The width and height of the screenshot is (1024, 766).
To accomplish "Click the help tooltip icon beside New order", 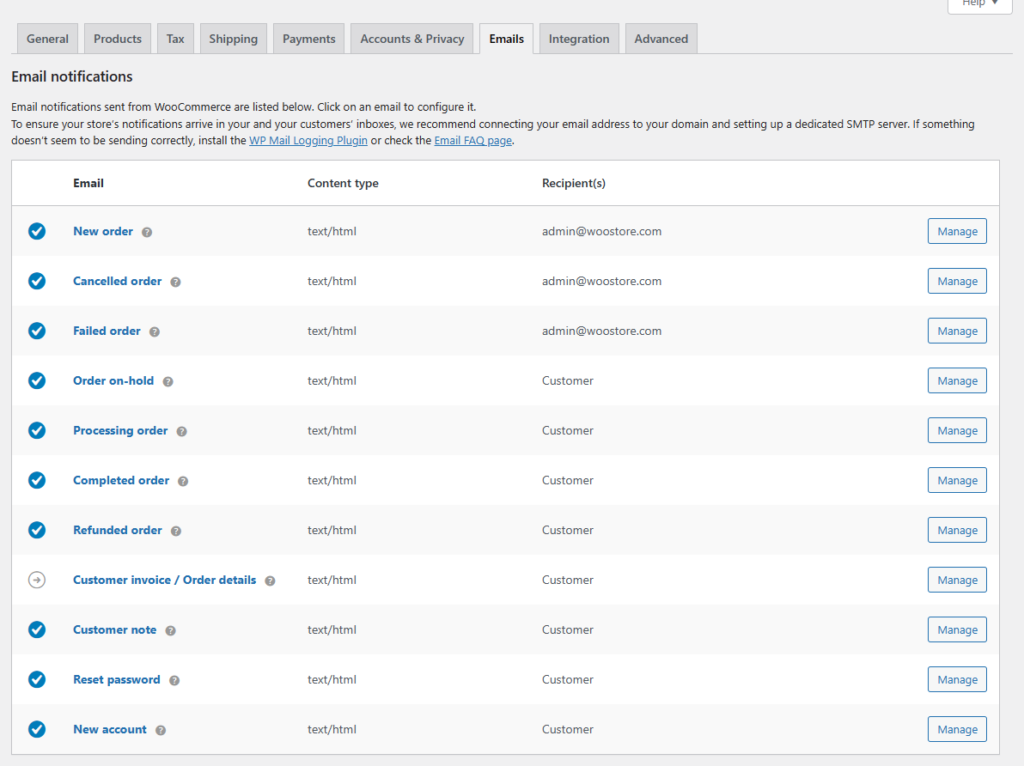I will pyautogui.click(x=147, y=232).
